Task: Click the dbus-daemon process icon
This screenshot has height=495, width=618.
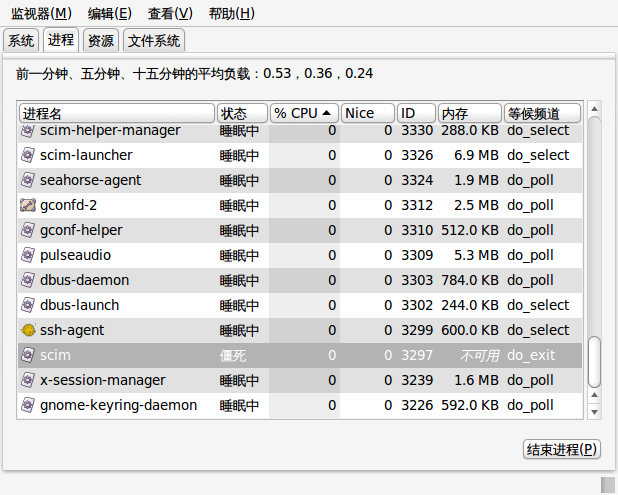Action: (x=28, y=280)
